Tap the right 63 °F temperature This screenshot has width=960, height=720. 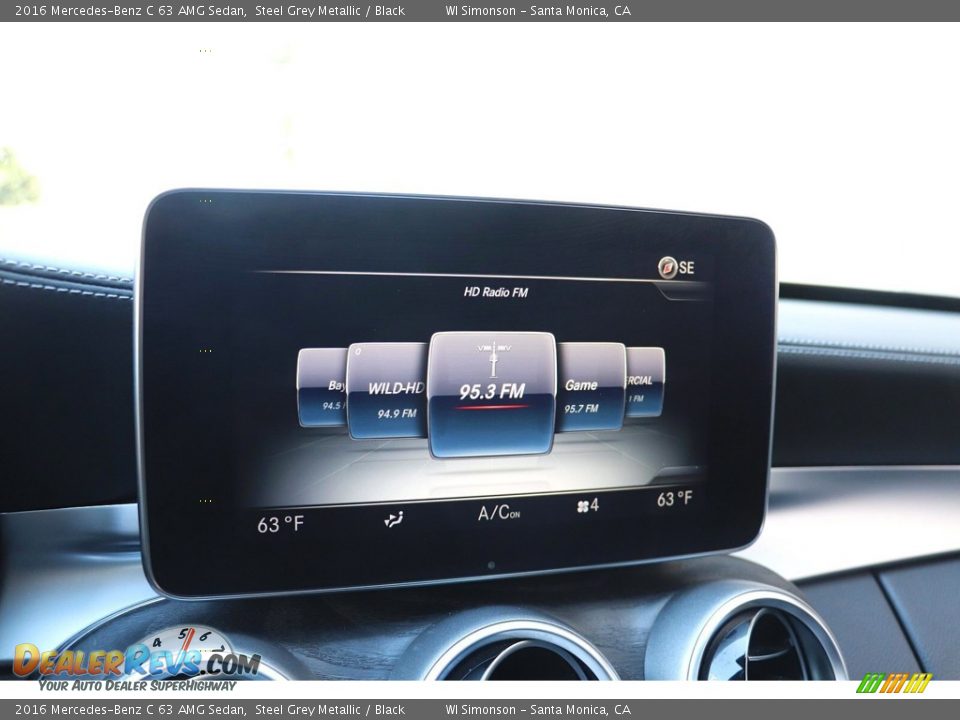point(675,499)
